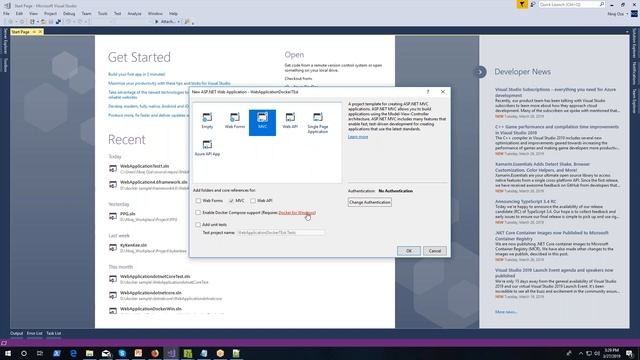Click OK in the ASP.NET dialog
The image size is (640, 360).
(x=409, y=251)
